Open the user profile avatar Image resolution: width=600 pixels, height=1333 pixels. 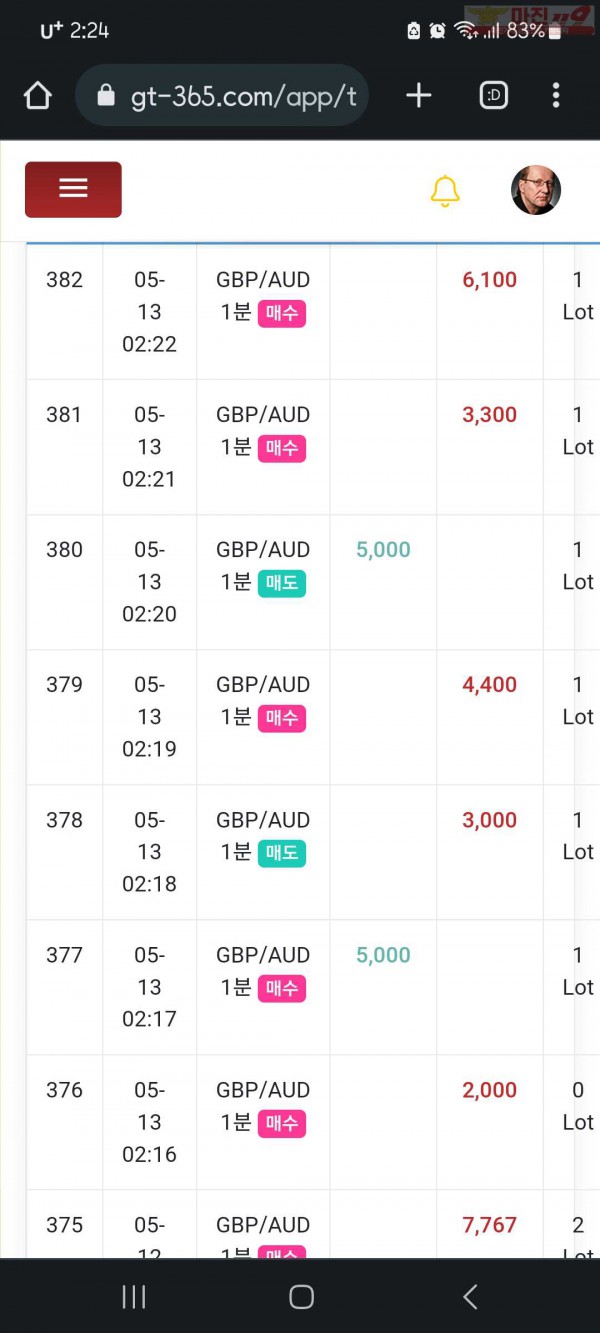click(x=536, y=189)
